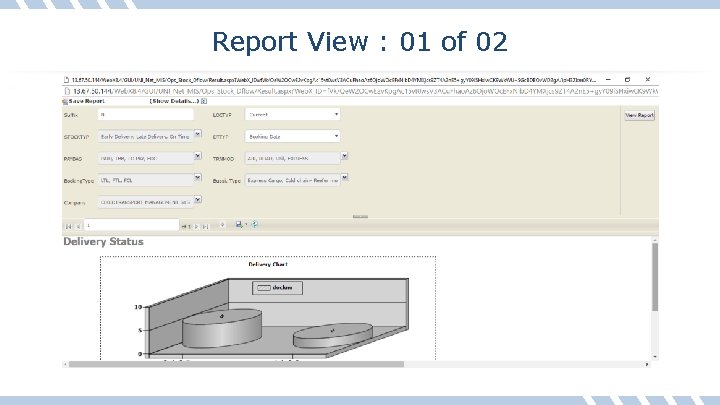
Task: Click the scroll right arrow
Action: (647, 364)
